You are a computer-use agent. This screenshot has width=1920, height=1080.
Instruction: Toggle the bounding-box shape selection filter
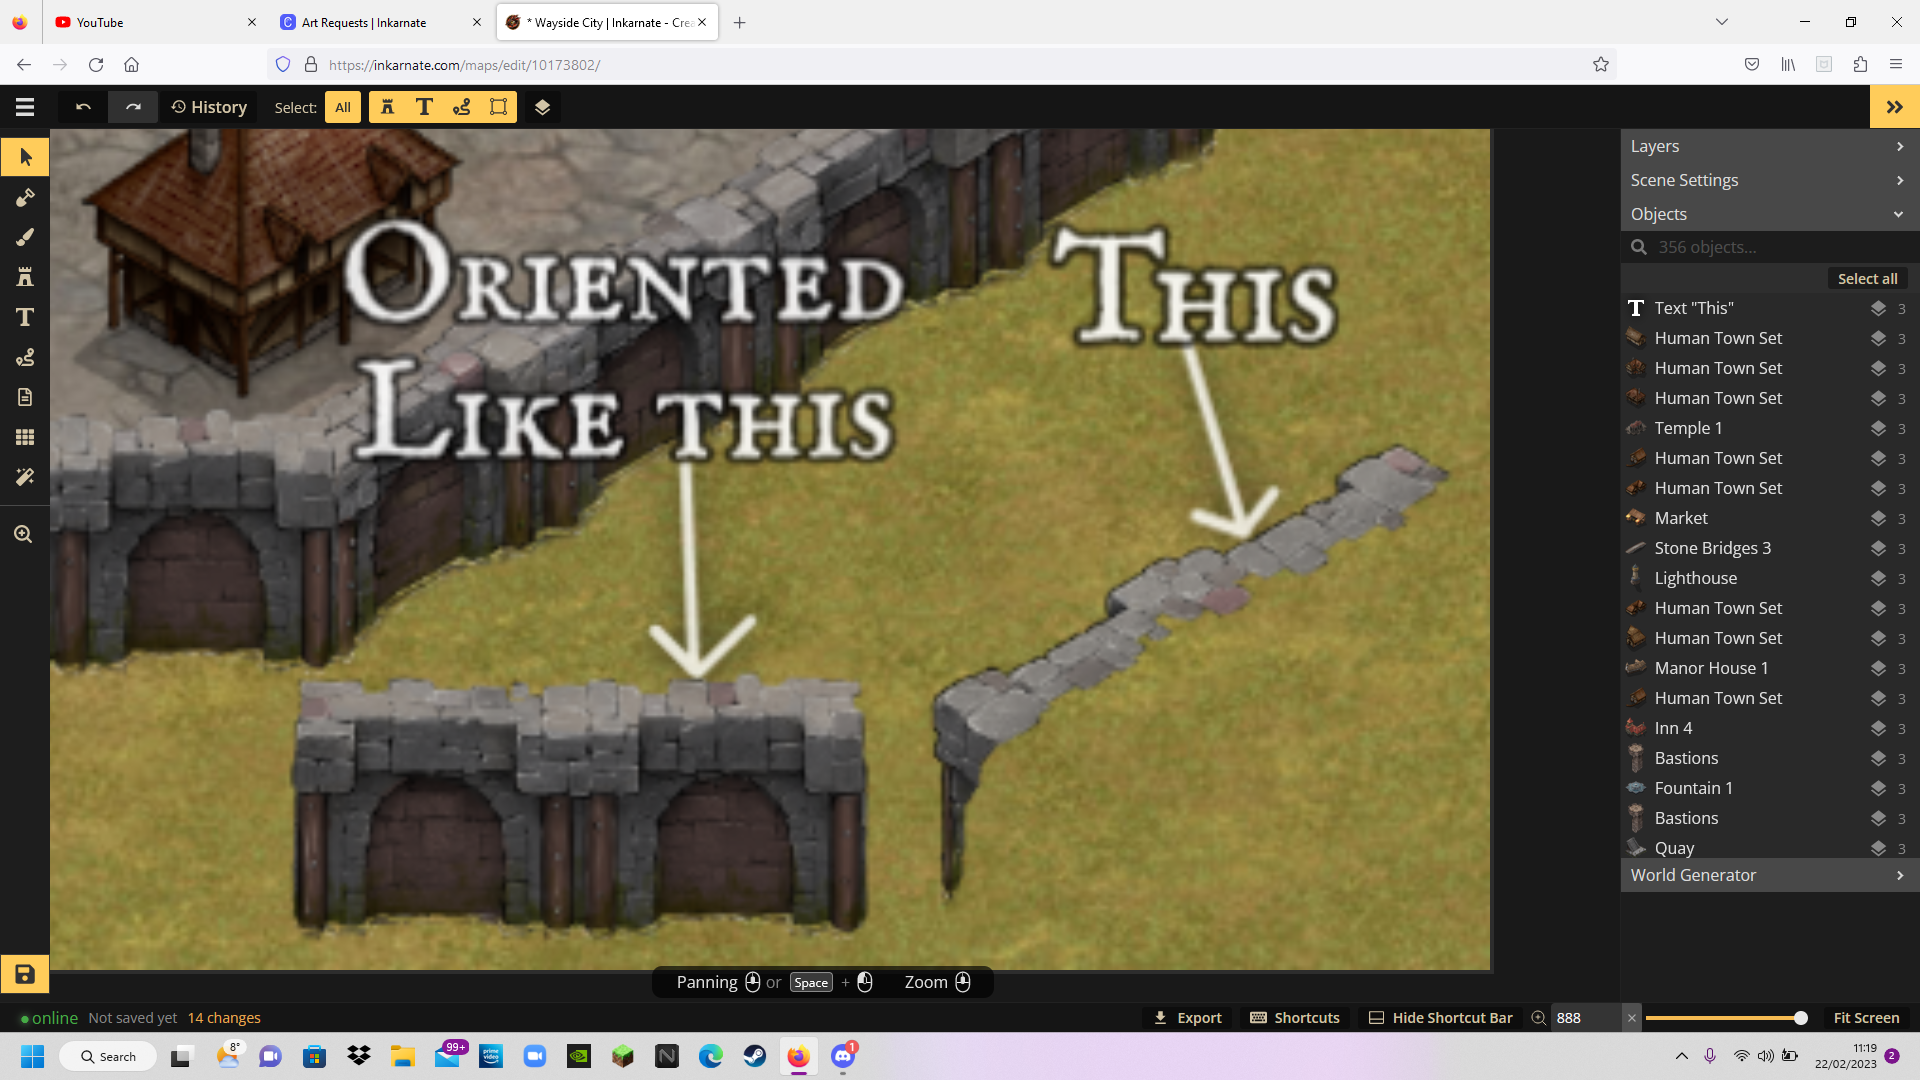(498, 107)
